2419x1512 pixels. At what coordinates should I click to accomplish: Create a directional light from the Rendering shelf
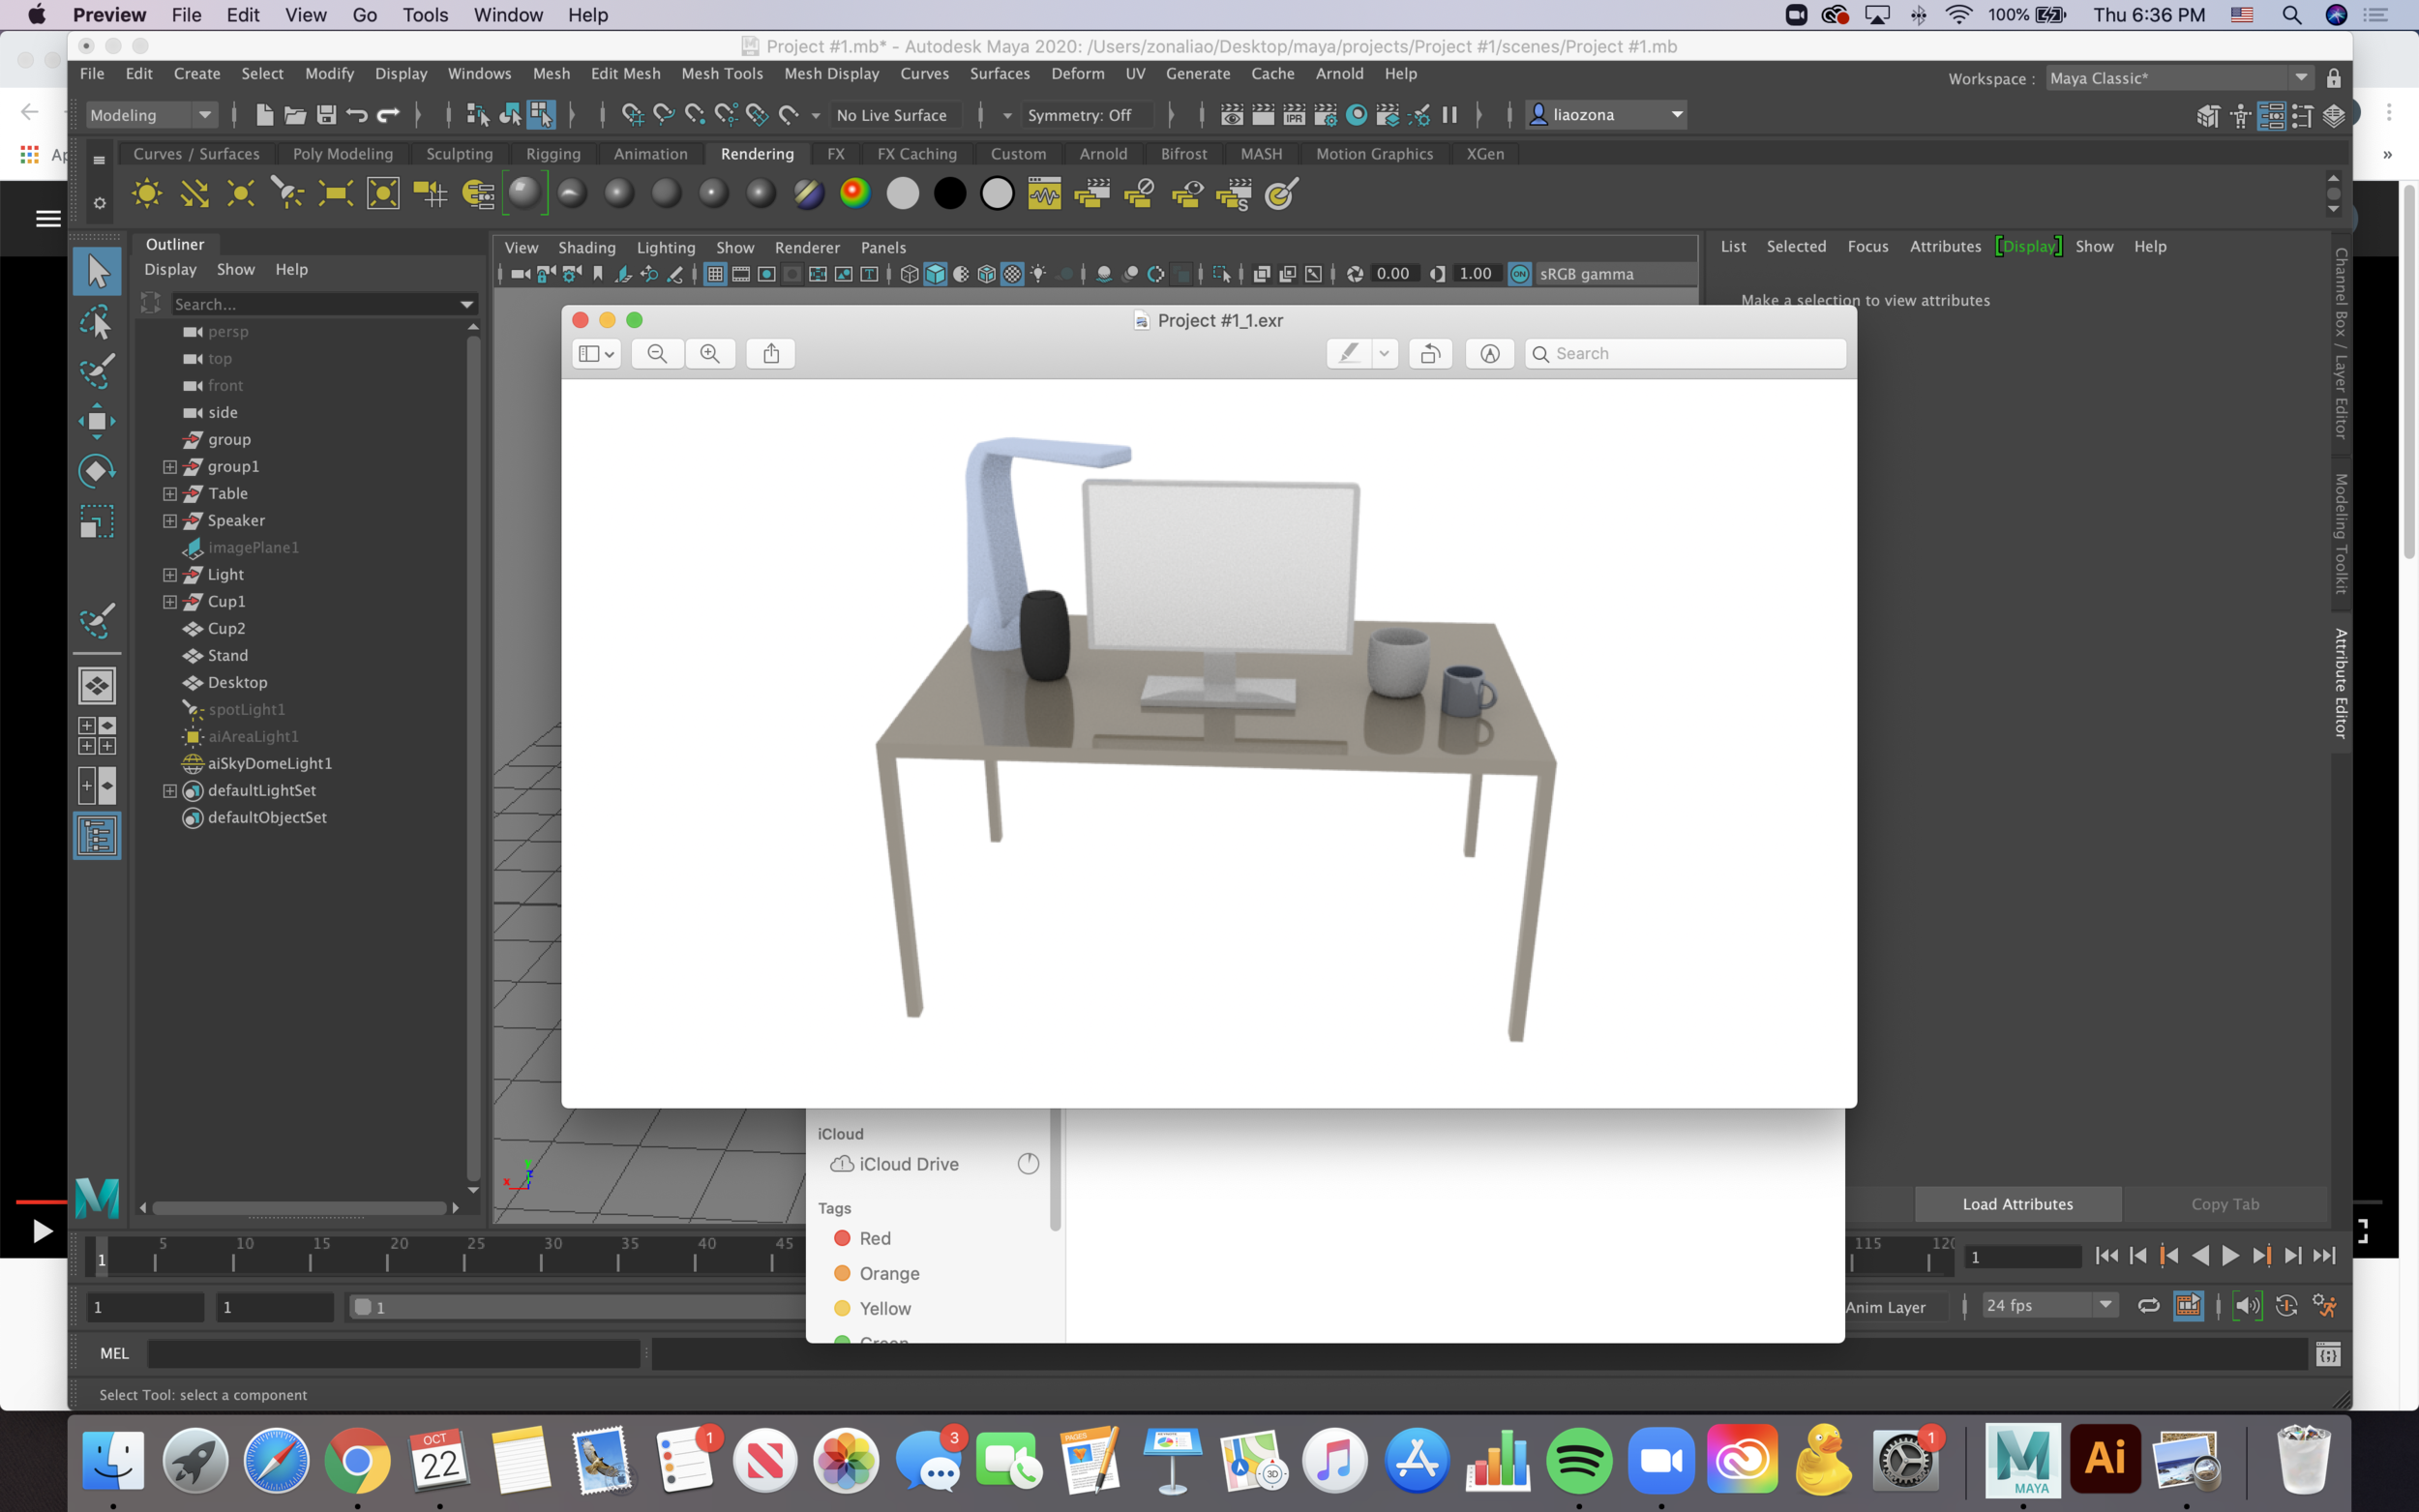194,193
